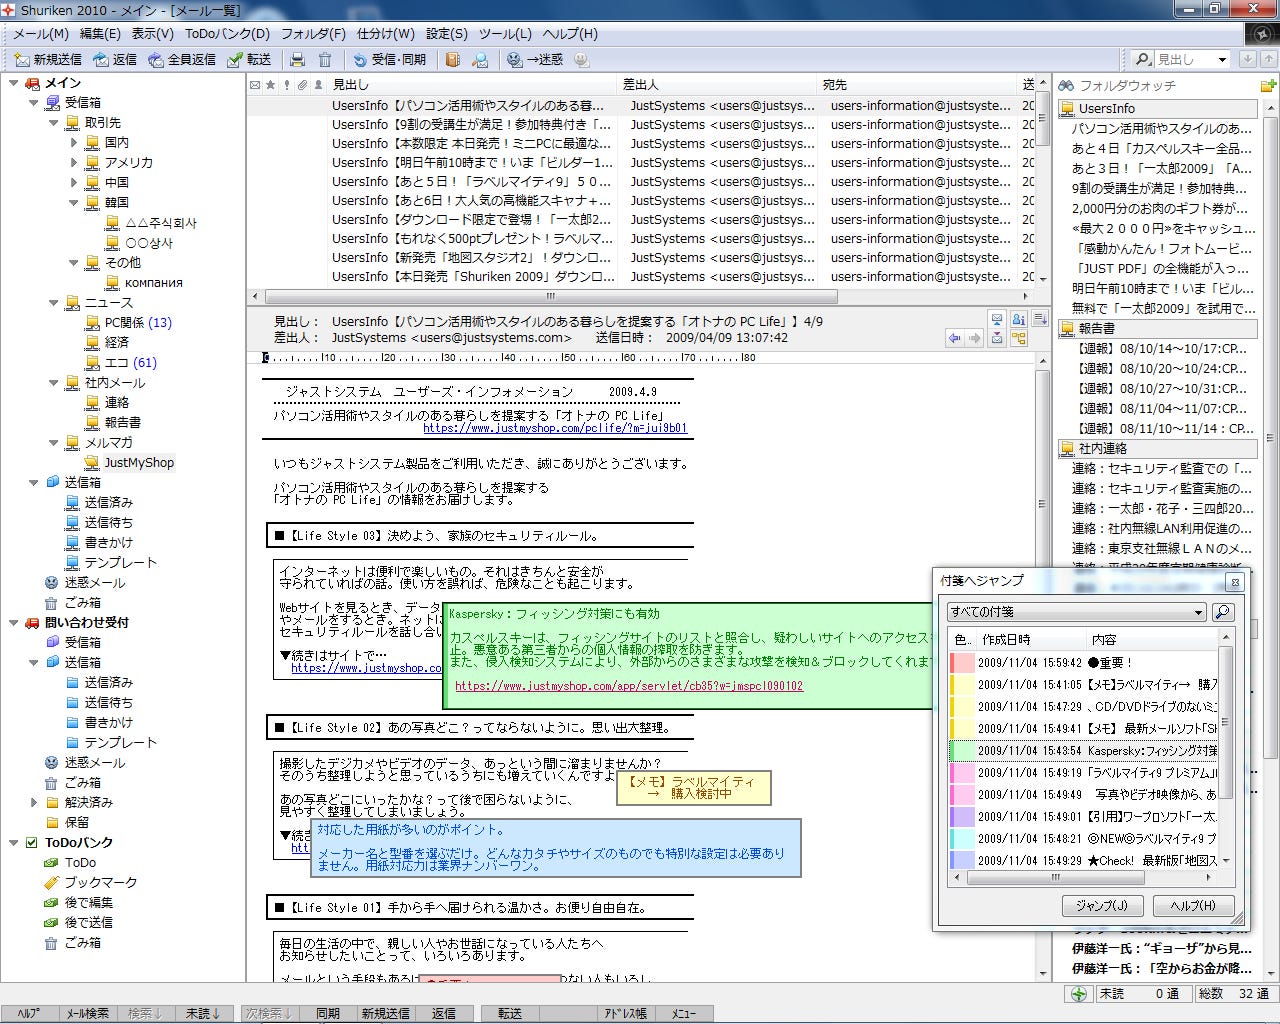The width and height of the screenshot is (1280, 1024).
Task: Select green Kaspersky sticky note row in list
Action: (1083, 750)
